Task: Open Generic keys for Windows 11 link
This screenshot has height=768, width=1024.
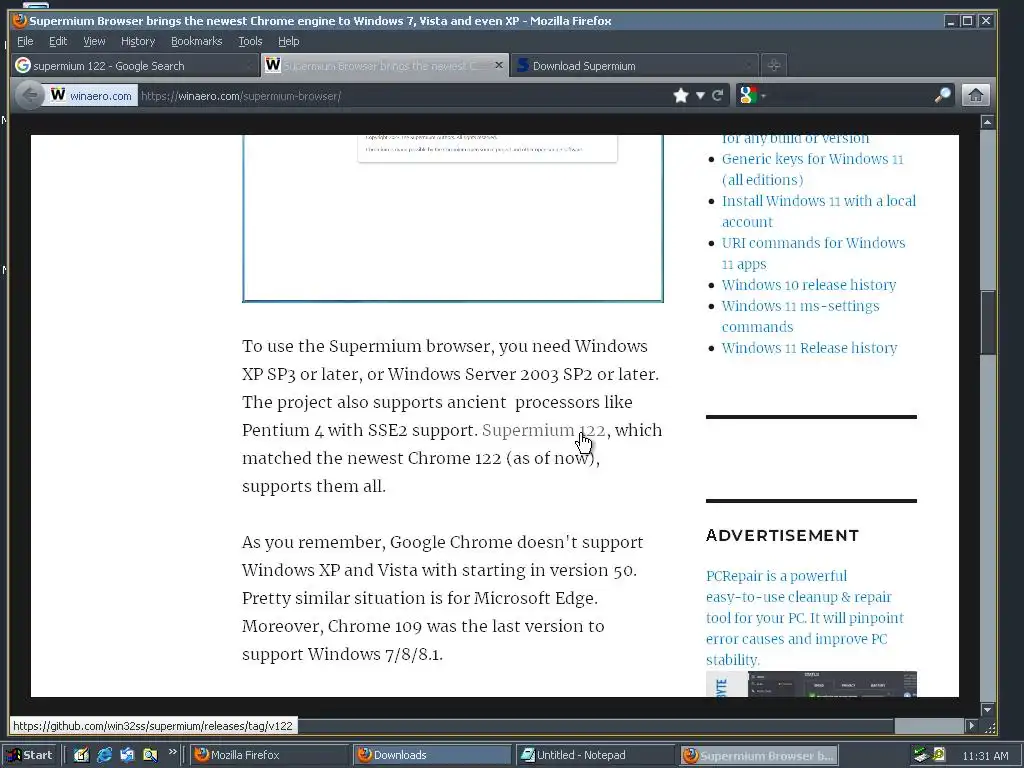Action: pyautogui.click(x=812, y=169)
